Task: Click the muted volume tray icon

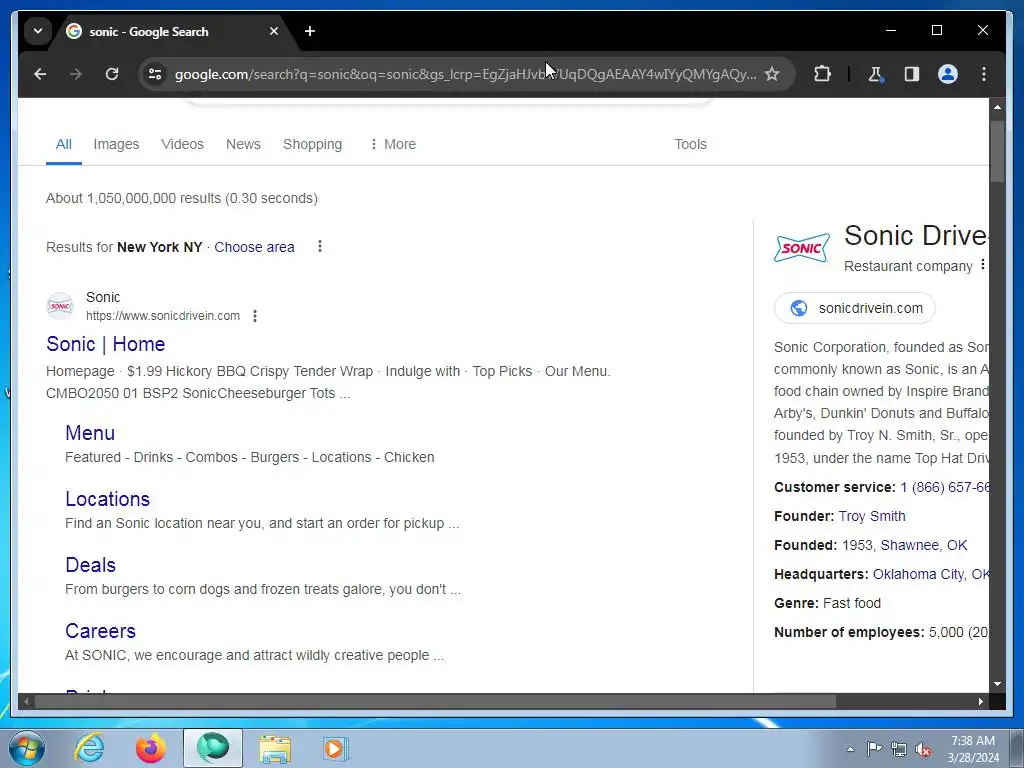Action: point(923,749)
